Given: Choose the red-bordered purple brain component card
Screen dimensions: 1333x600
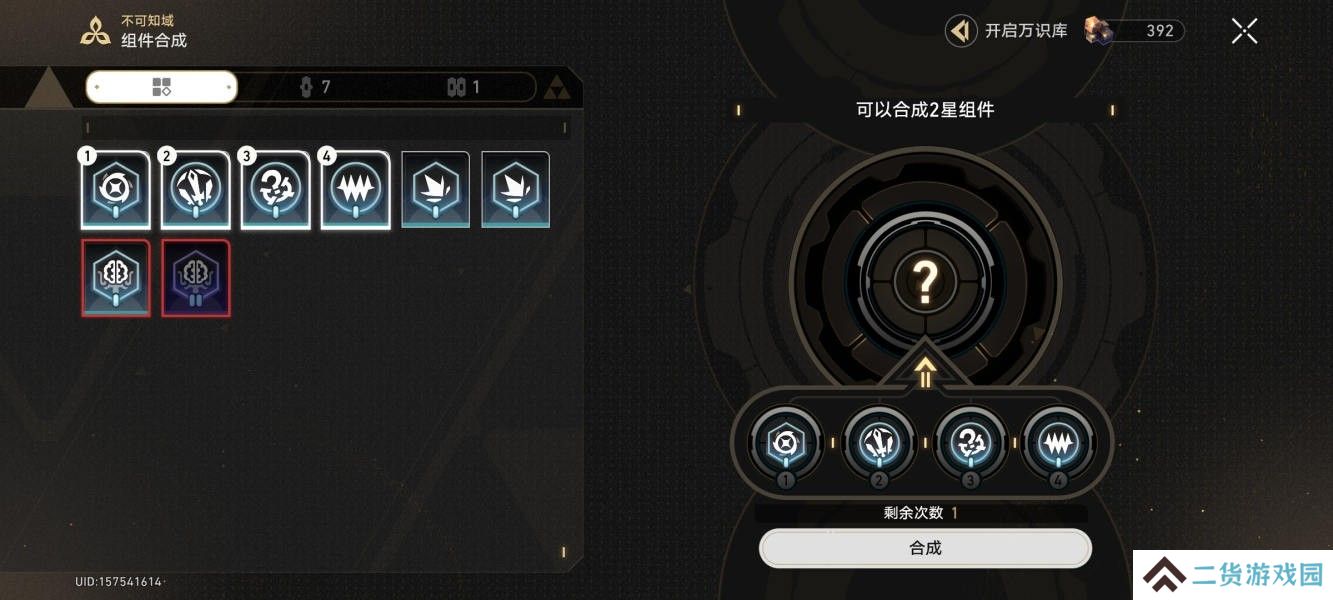Looking at the screenshot, I should (196, 278).
